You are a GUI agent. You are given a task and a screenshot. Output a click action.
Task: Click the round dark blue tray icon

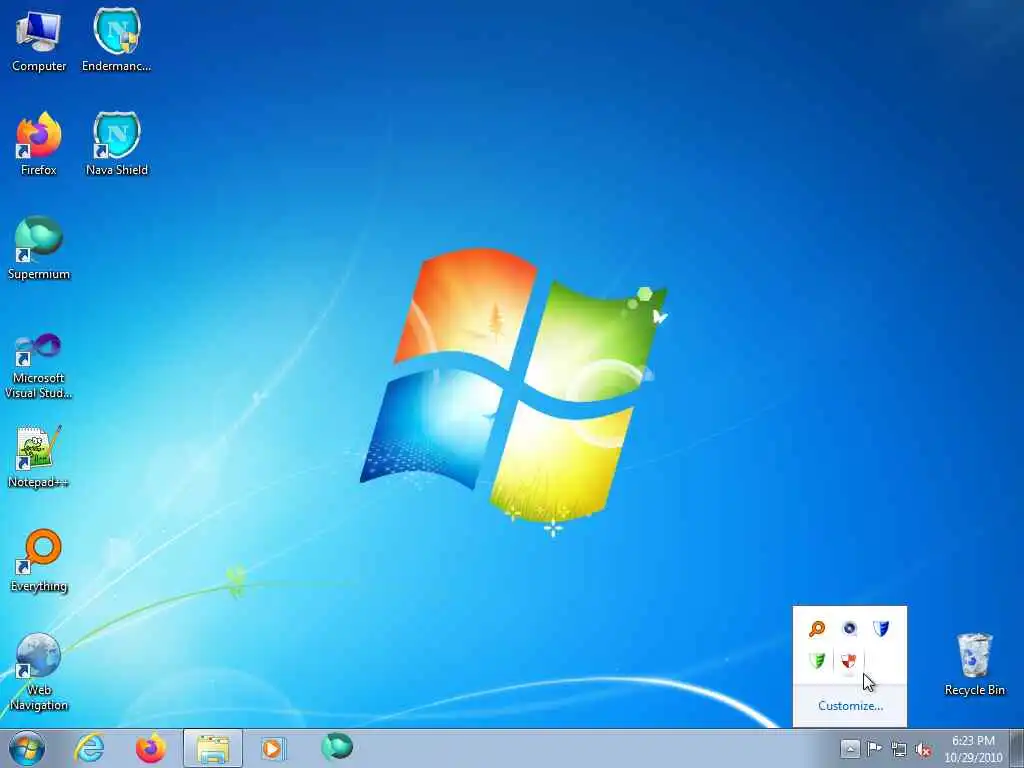coord(849,628)
